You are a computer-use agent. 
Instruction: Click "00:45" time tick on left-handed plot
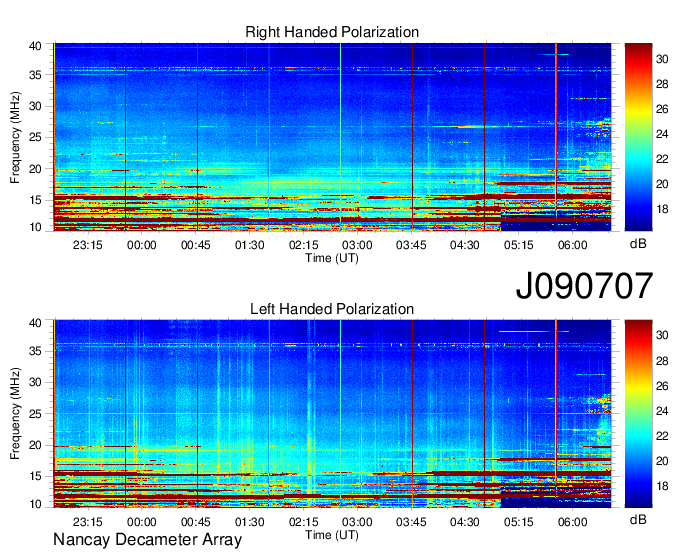196,522
